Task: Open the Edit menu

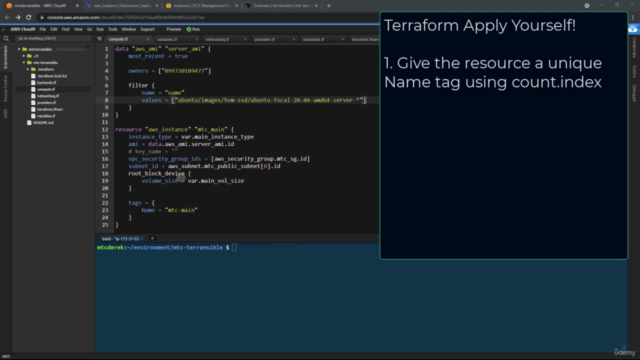Action: (54, 29)
